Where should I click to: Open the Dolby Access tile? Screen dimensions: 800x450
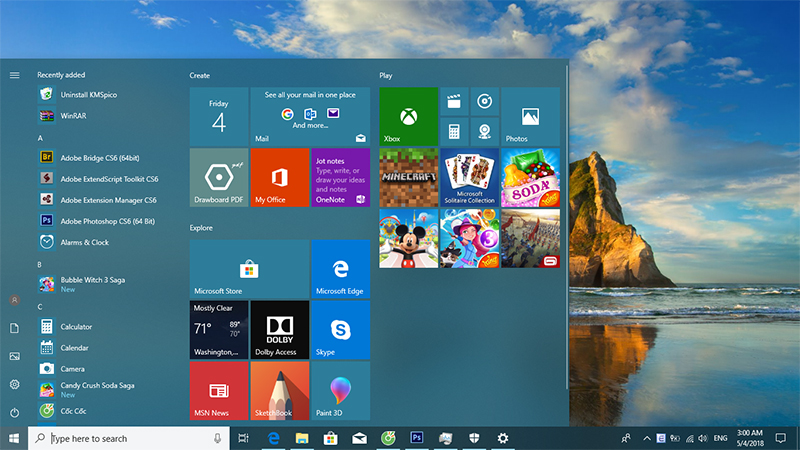tap(280, 330)
